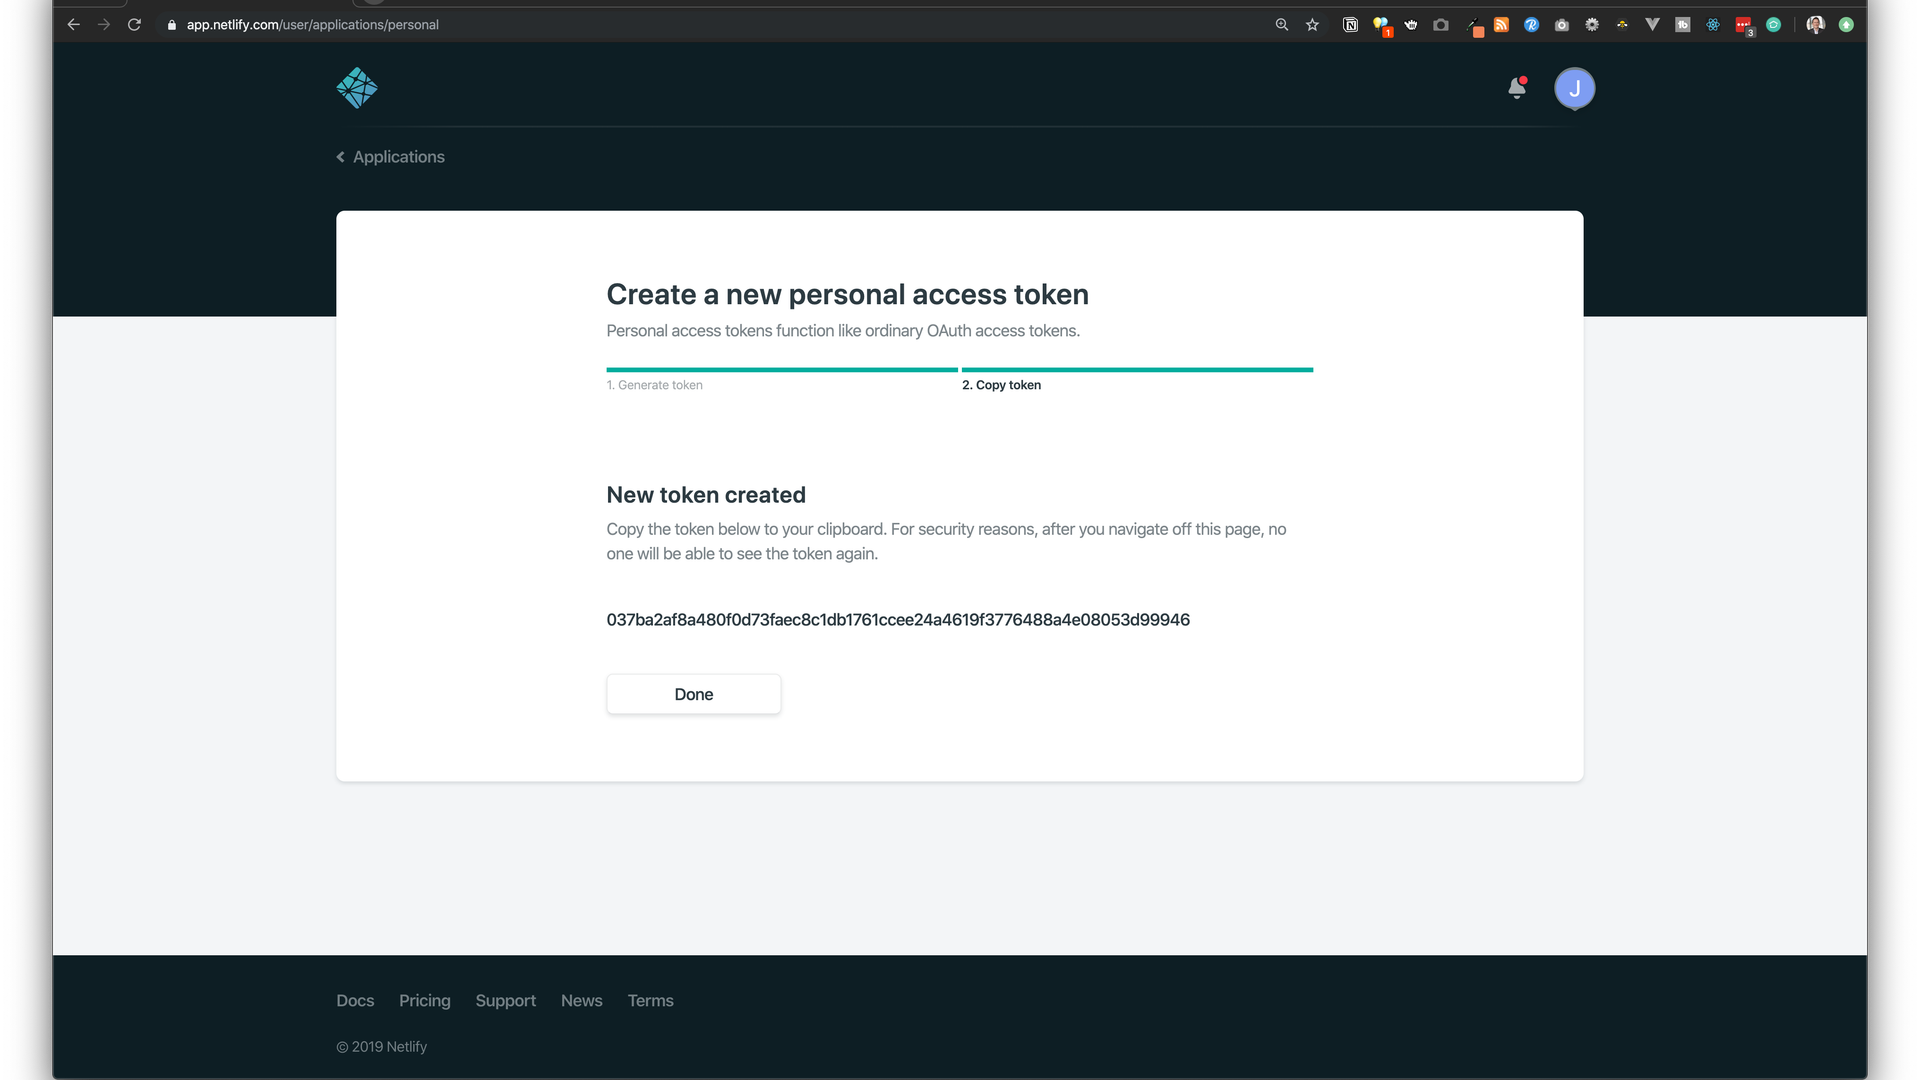Click the Copy token step

pos(1001,385)
